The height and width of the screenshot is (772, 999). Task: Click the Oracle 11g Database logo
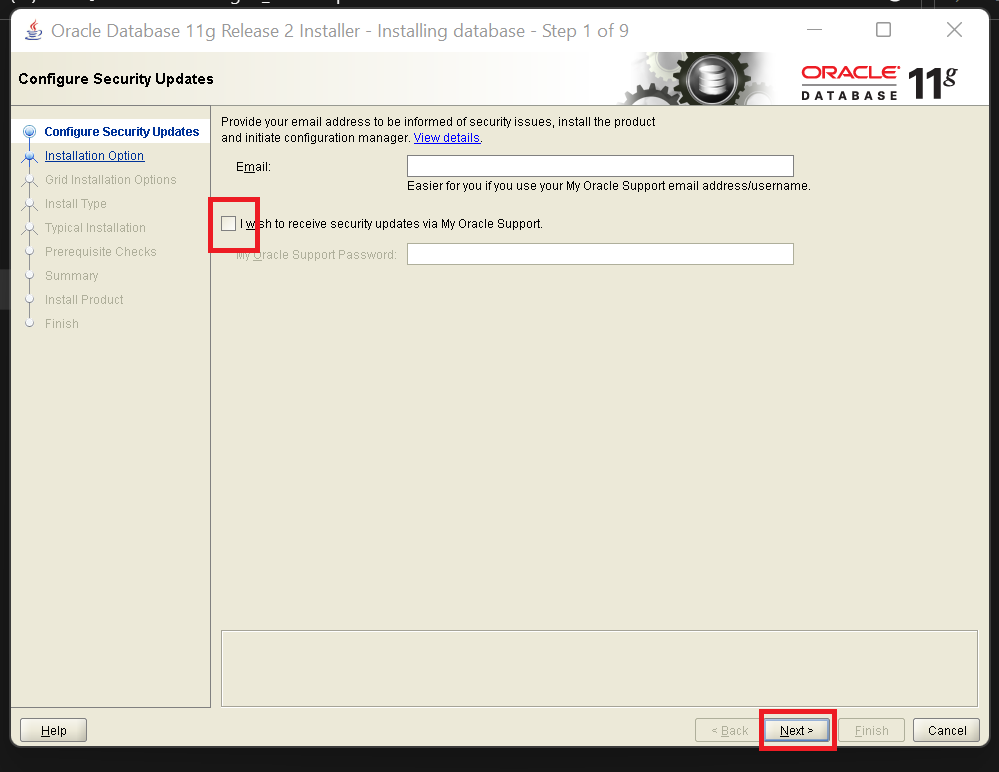pyautogui.click(x=879, y=83)
